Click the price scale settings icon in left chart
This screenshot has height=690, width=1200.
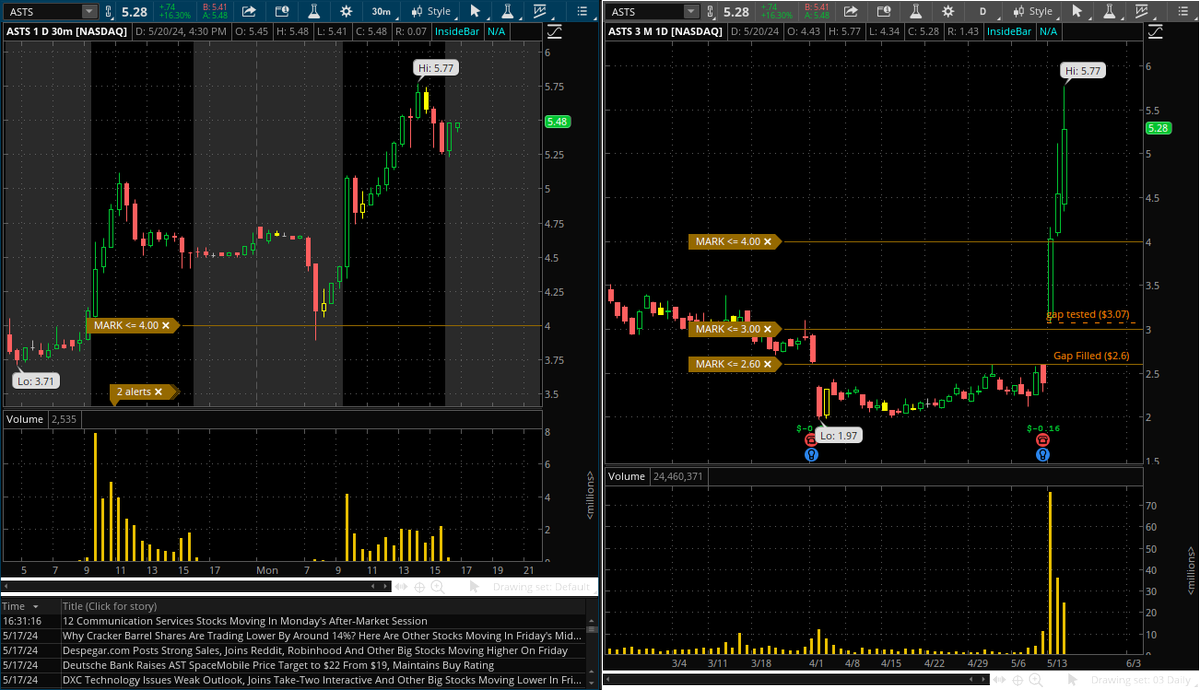555,31
